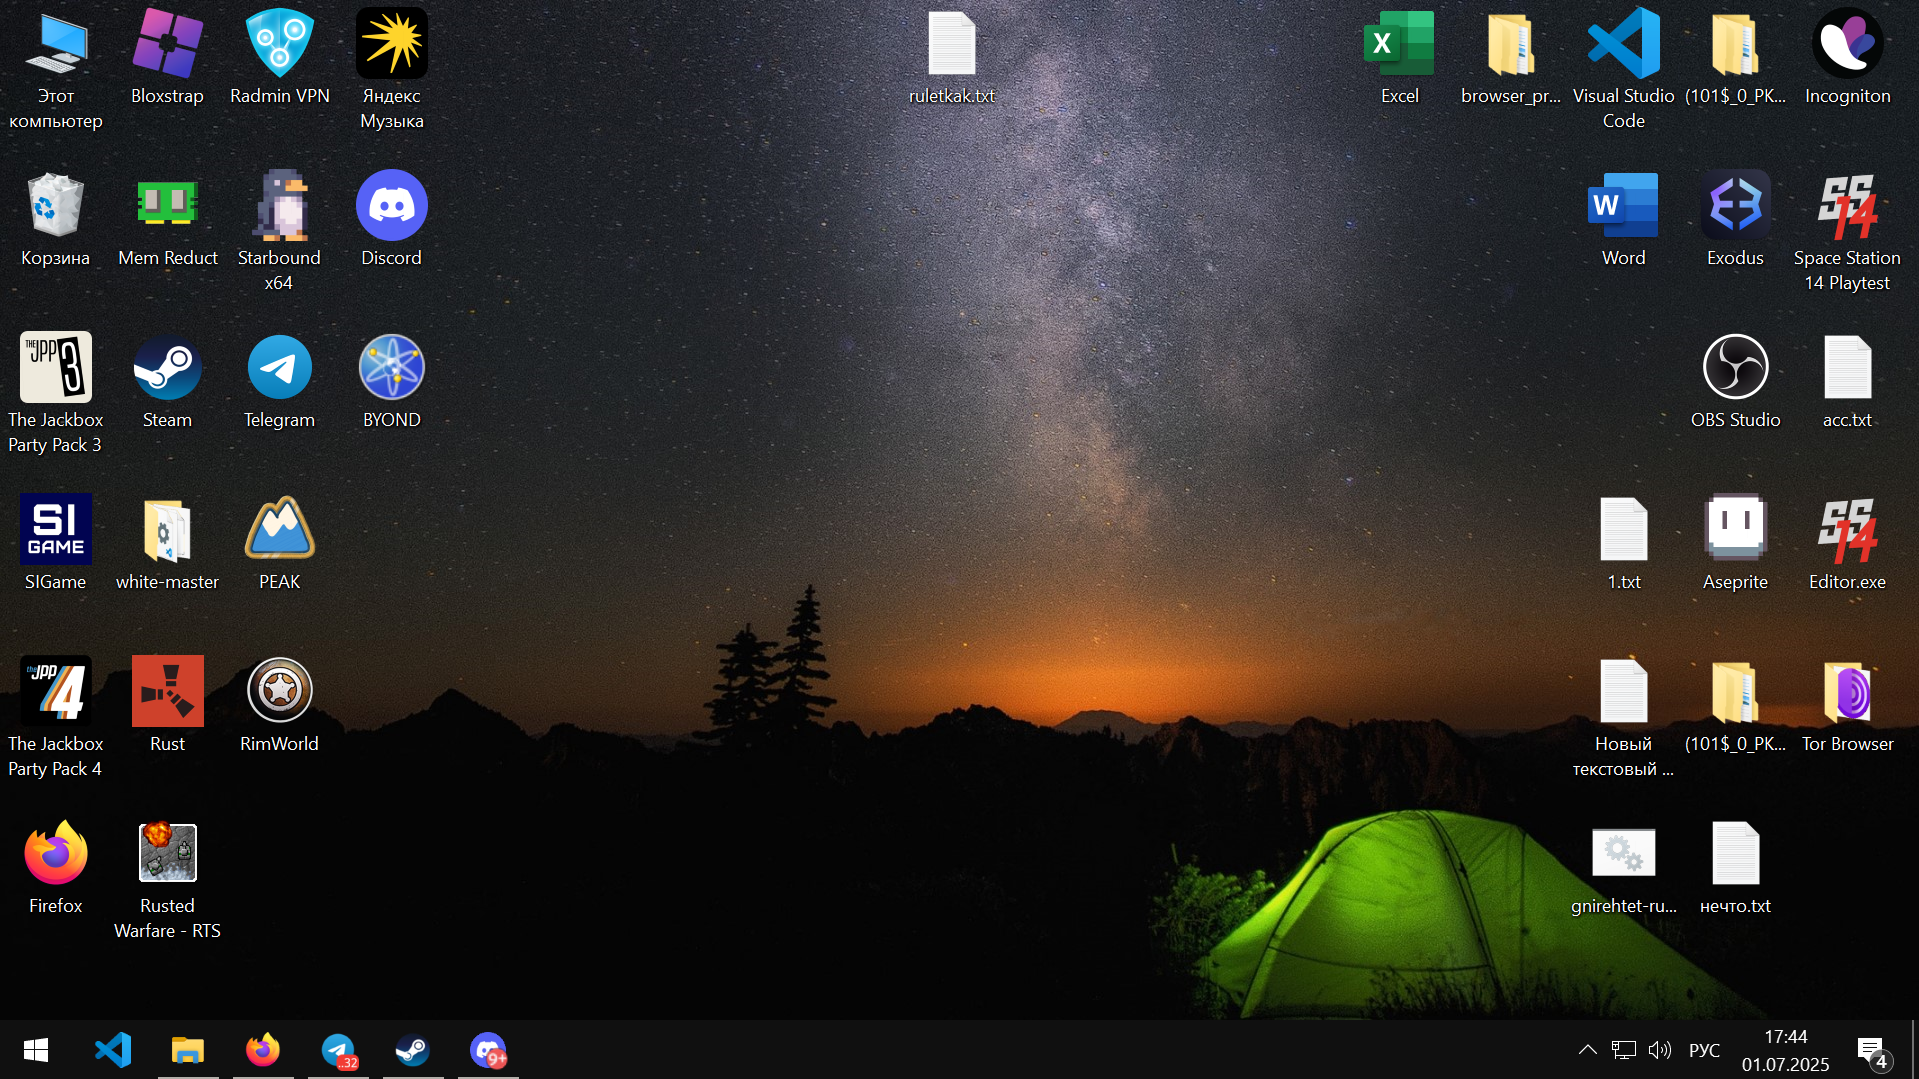The image size is (1919, 1079).
Task: Select the Rusted Warfare - RTS icon
Action: tap(167, 880)
